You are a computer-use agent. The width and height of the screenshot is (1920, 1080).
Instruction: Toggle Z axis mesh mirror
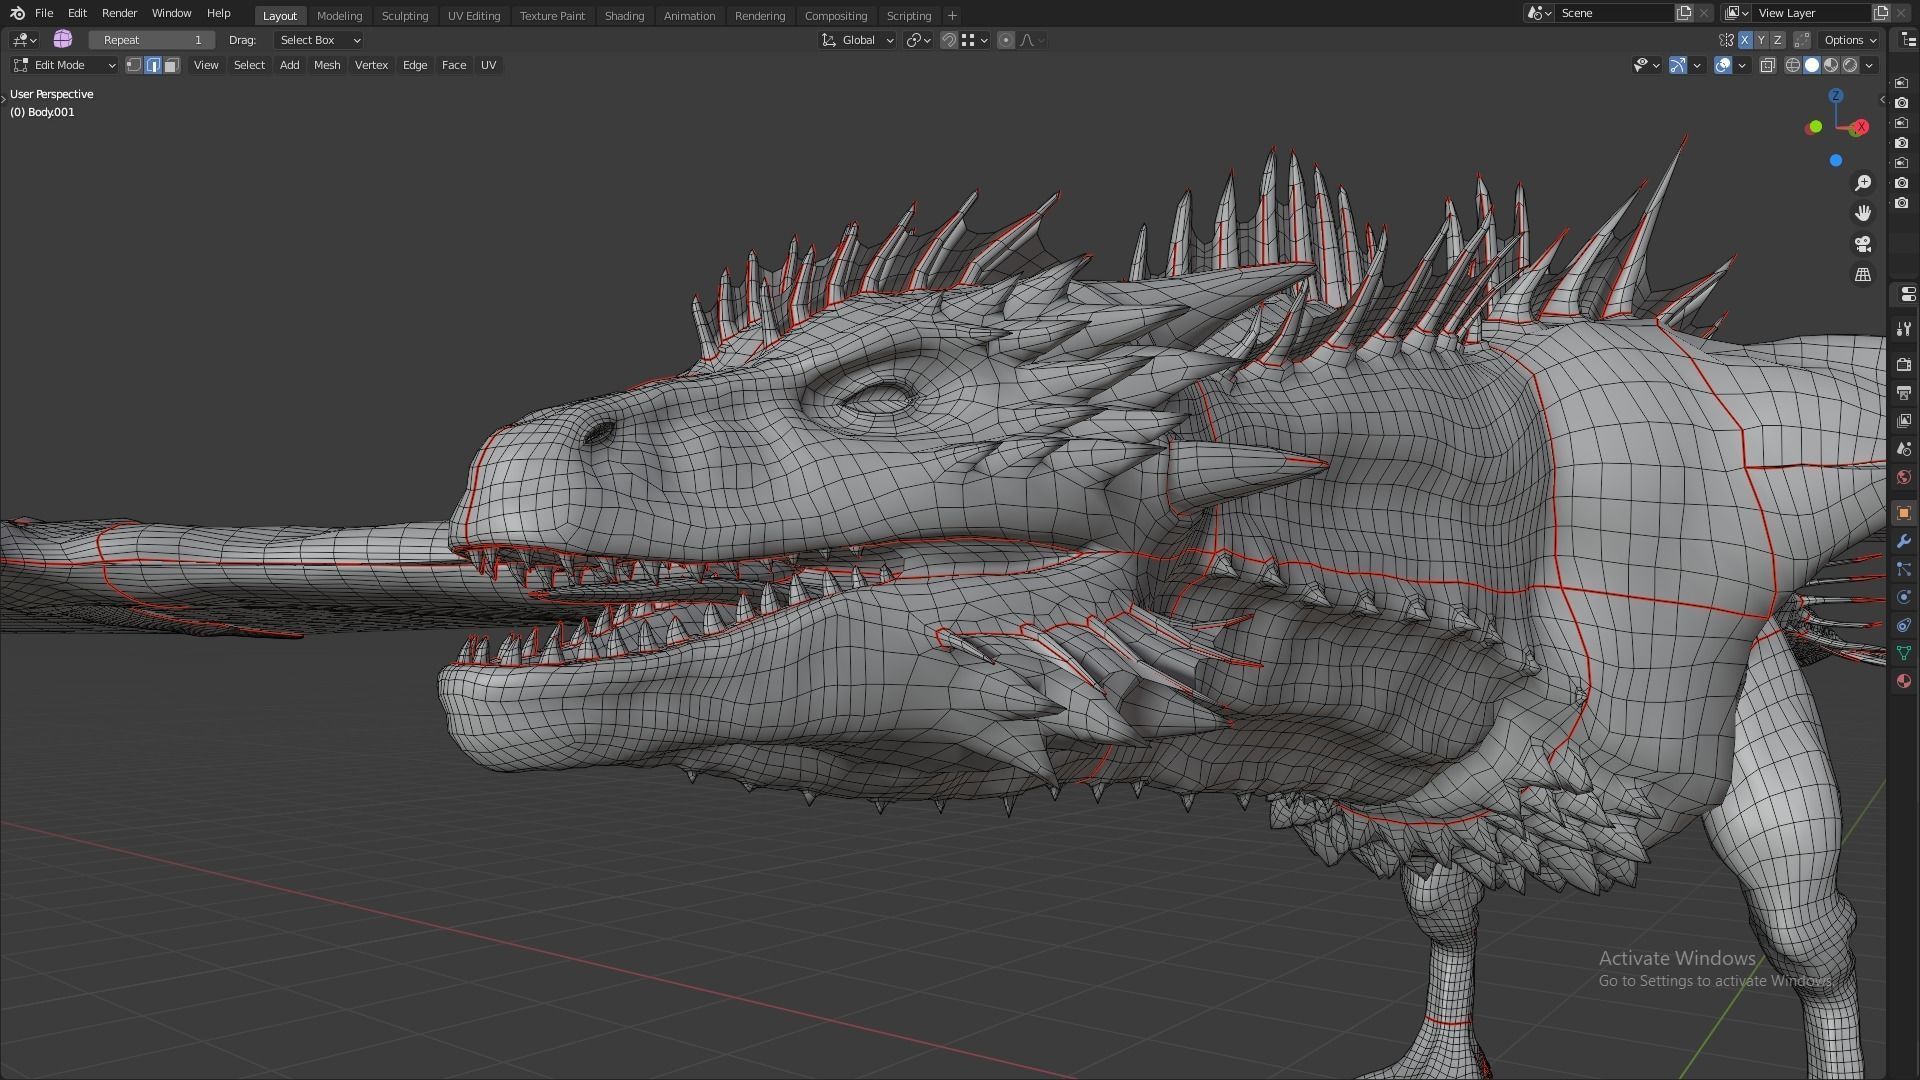pos(1777,40)
